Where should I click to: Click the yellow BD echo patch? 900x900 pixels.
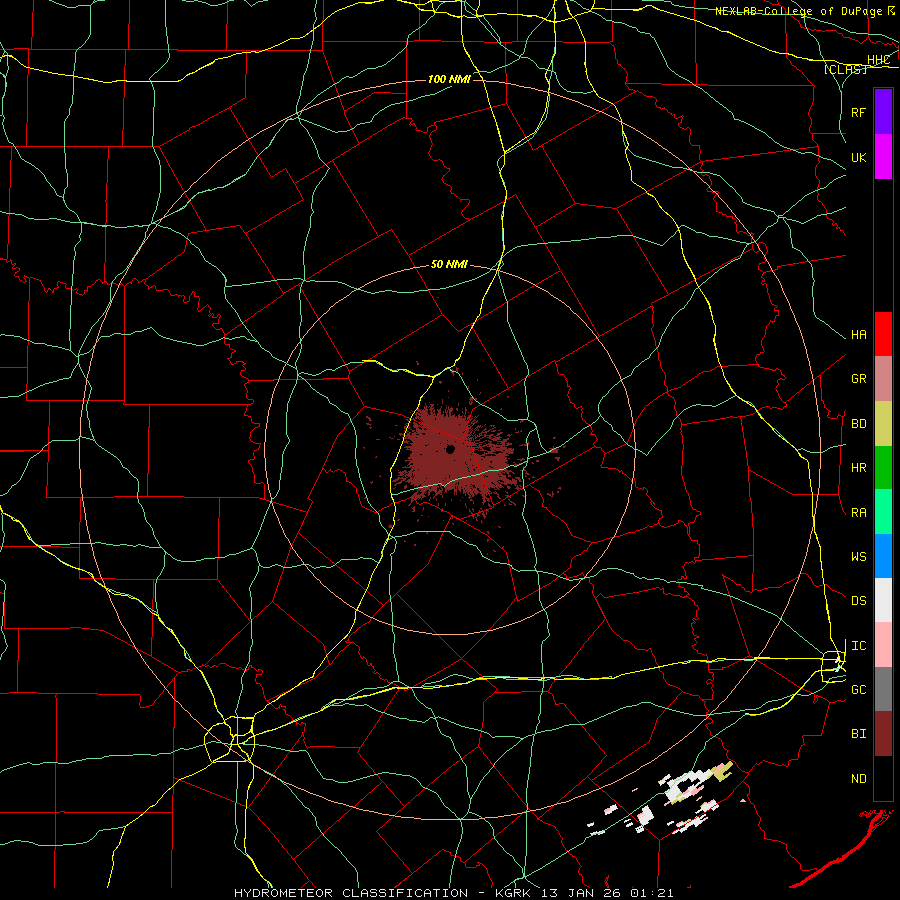click(x=722, y=771)
